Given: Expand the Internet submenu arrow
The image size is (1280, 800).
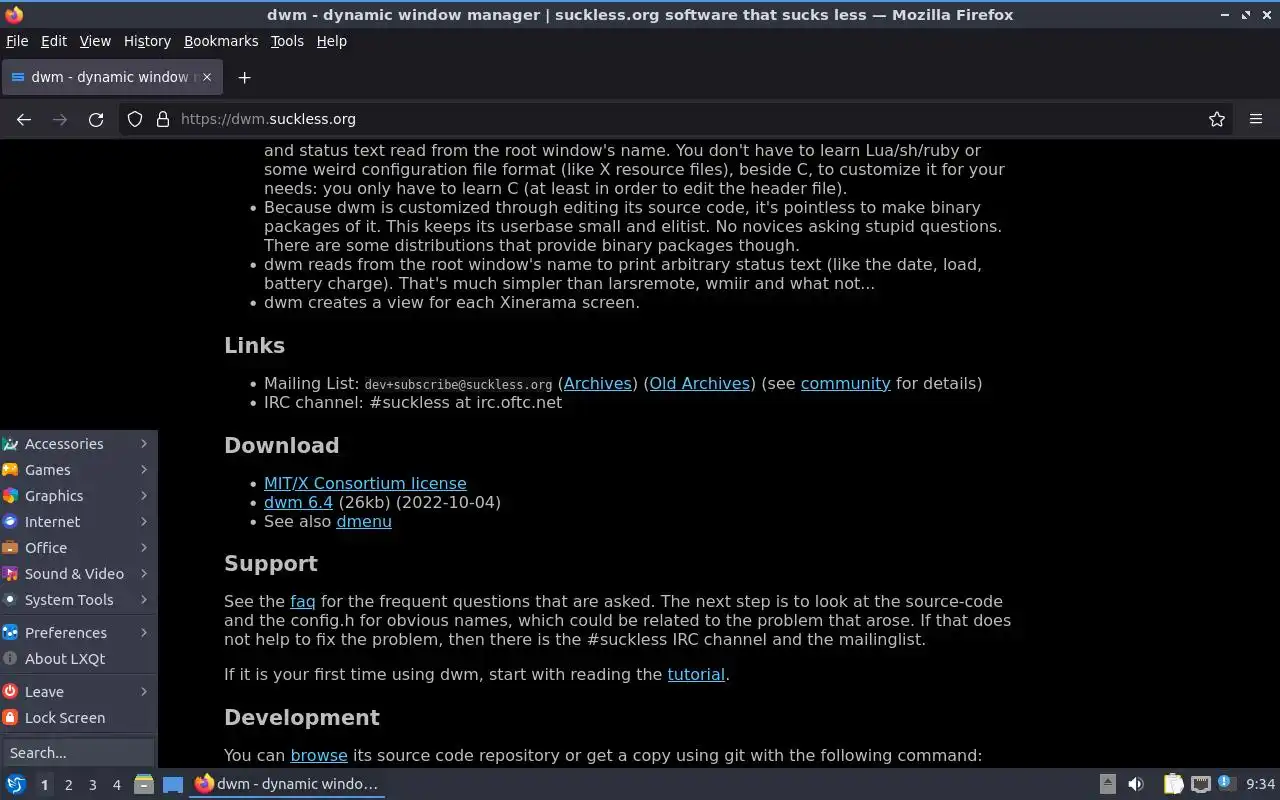Looking at the screenshot, I should pyautogui.click(x=144, y=522).
